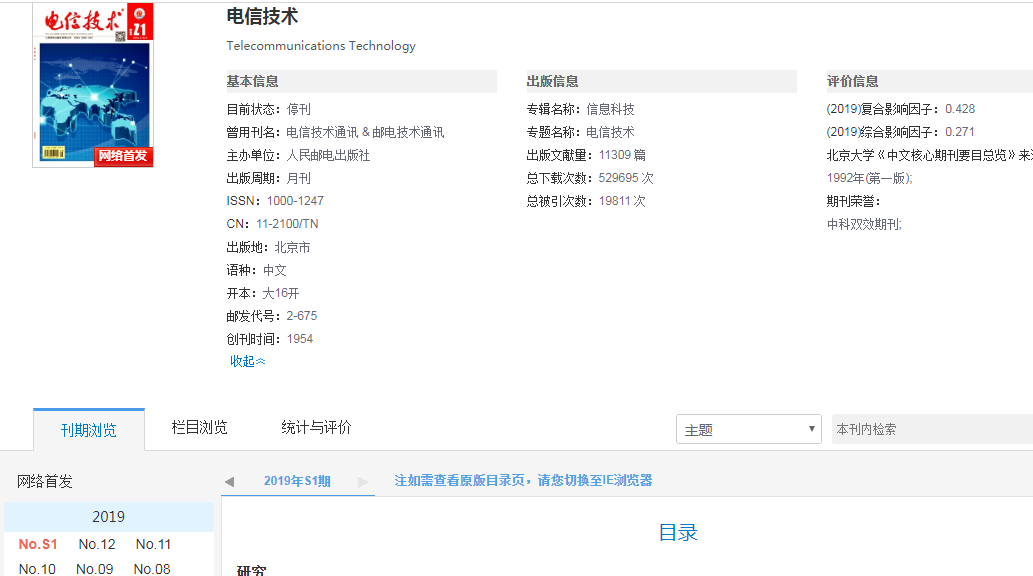Click the 总下载次数 value 529695 次
The image size is (1033, 576).
(x=626, y=179)
